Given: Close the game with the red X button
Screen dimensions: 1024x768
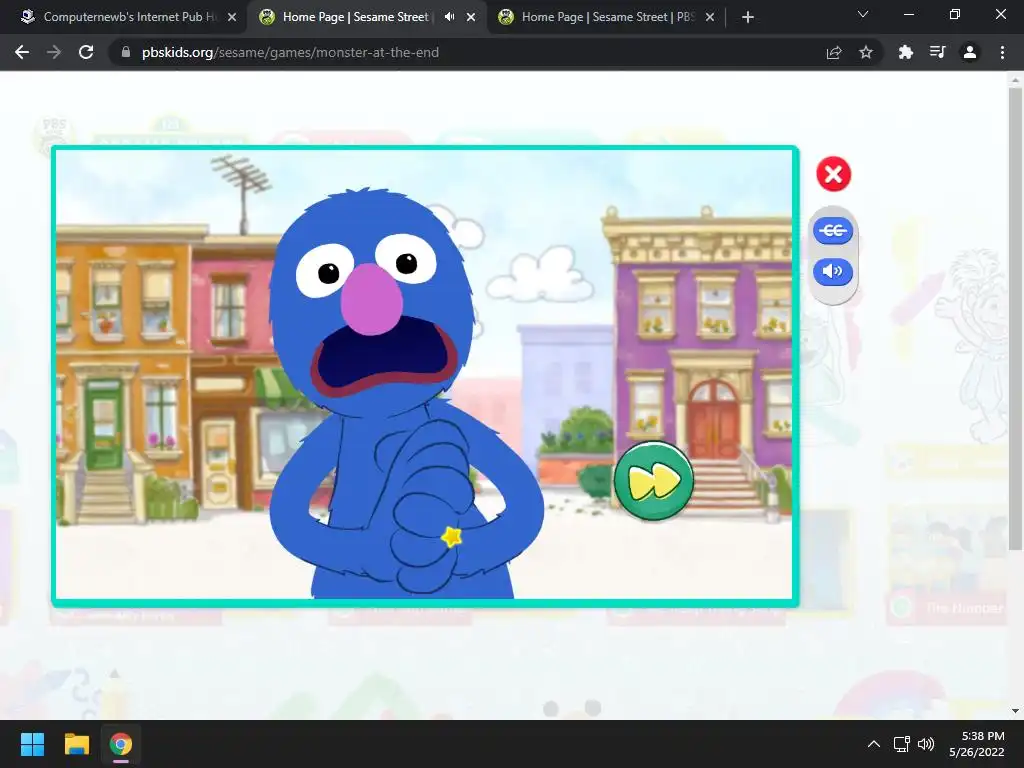Looking at the screenshot, I should (x=833, y=174).
